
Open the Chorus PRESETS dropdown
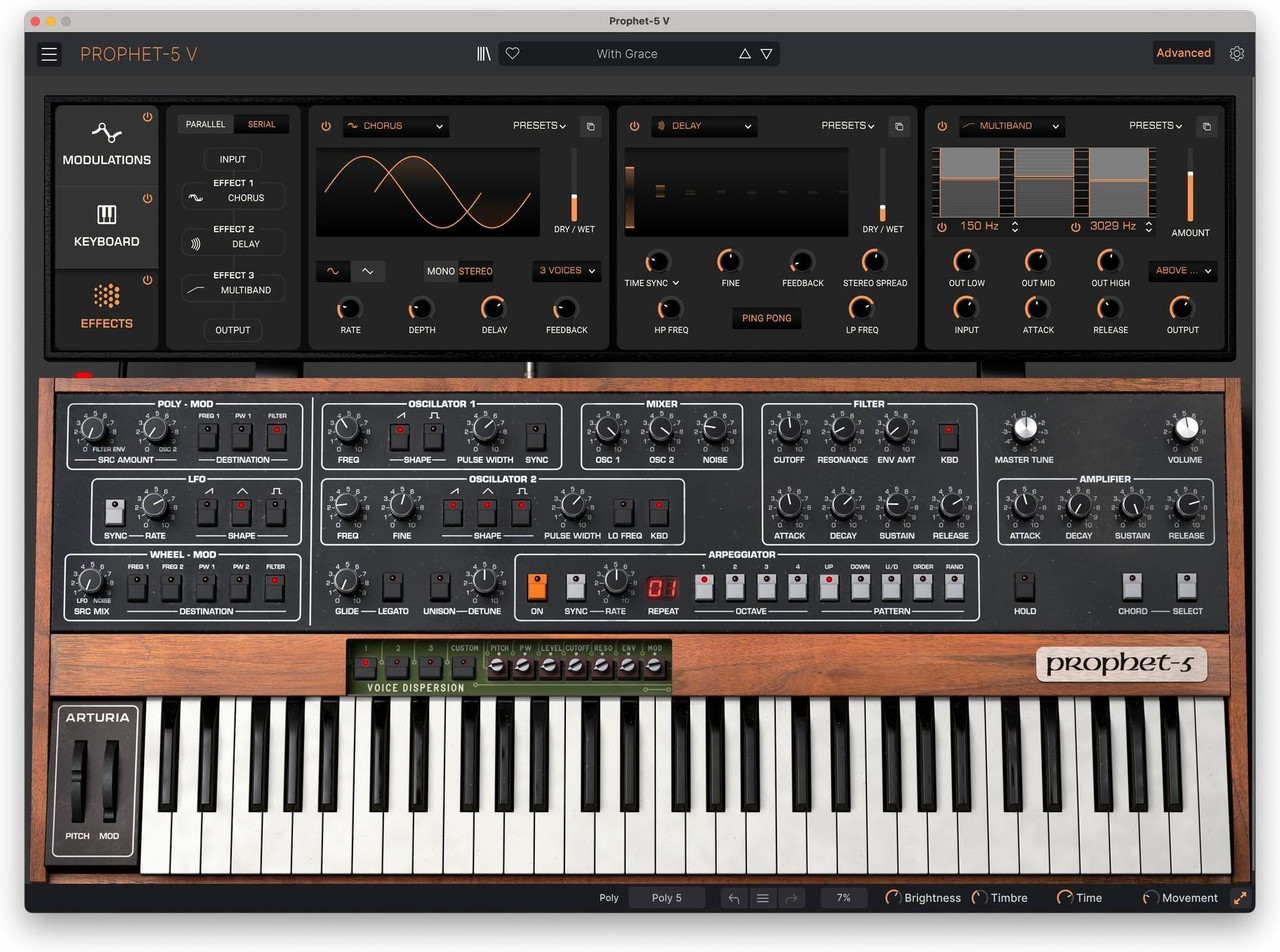click(x=540, y=126)
